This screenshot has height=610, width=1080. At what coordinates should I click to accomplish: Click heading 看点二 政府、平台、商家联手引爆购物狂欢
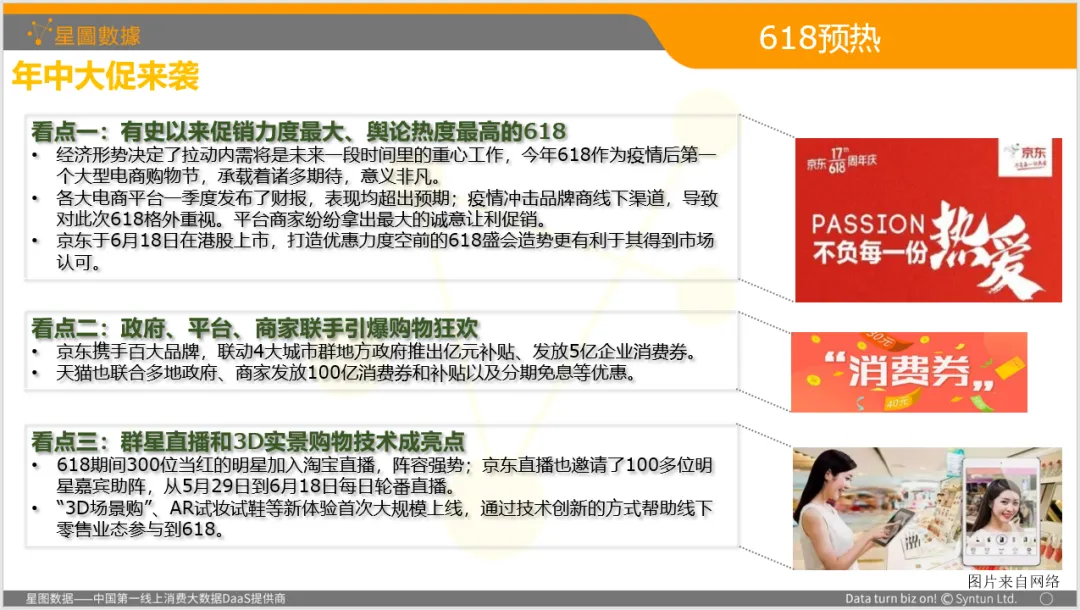(x=254, y=328)
